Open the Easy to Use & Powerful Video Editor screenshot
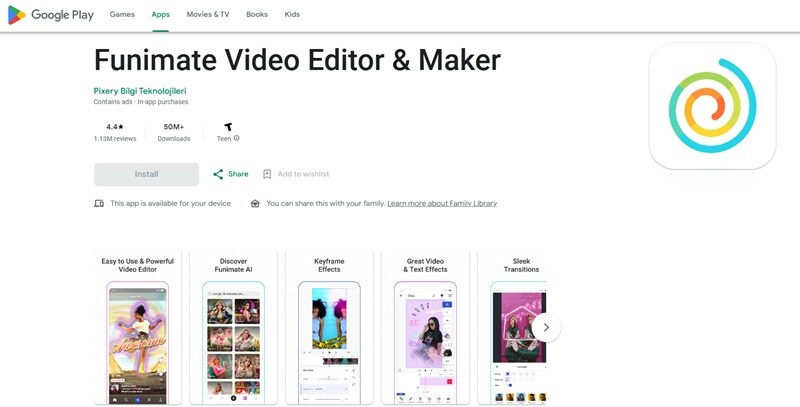 (138, 327)
